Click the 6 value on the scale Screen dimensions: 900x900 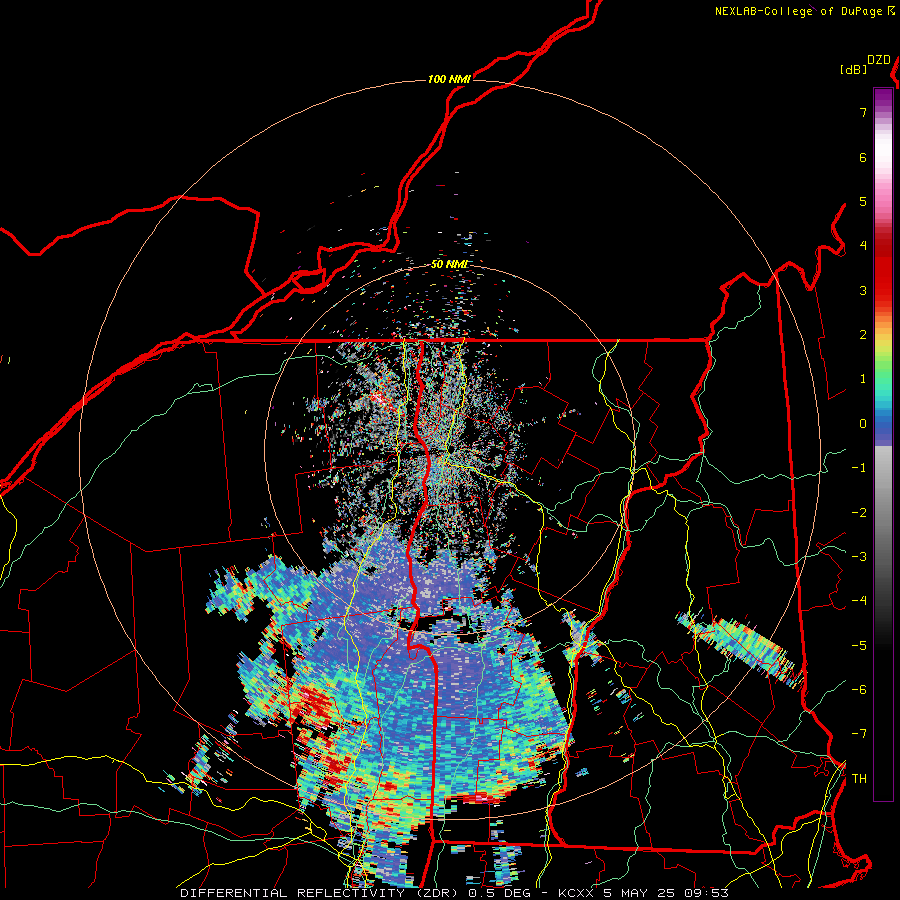863,157
